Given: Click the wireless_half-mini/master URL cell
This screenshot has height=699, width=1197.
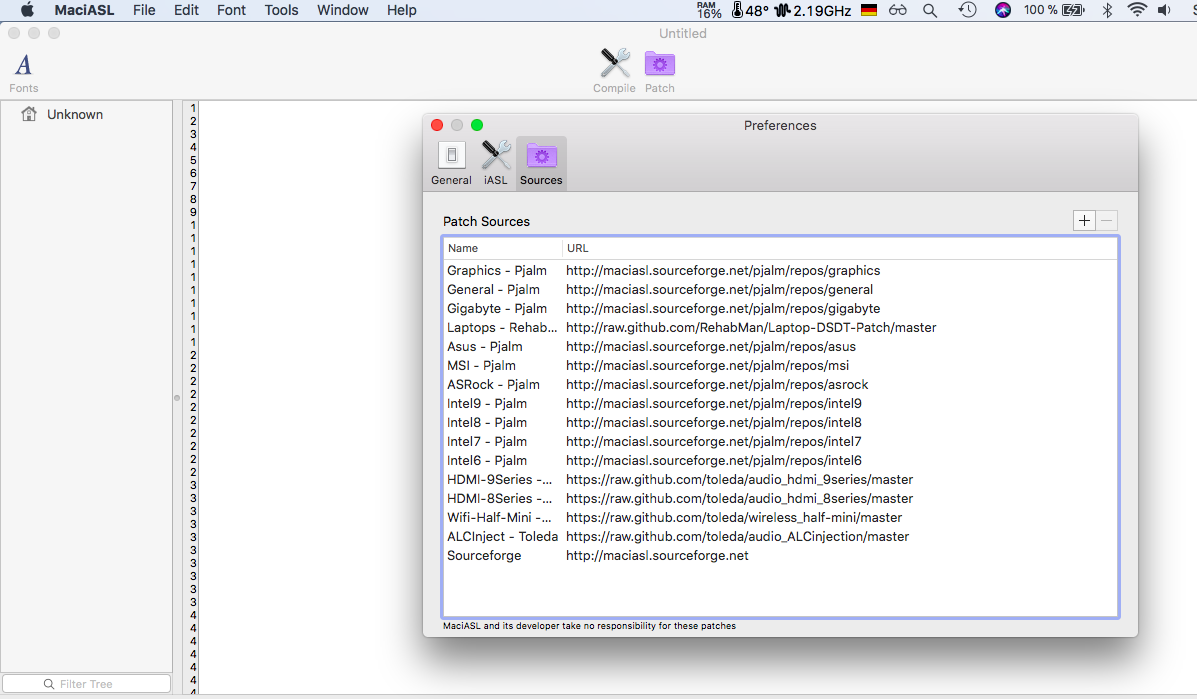Looking at the screenshot, I should 734,517.
